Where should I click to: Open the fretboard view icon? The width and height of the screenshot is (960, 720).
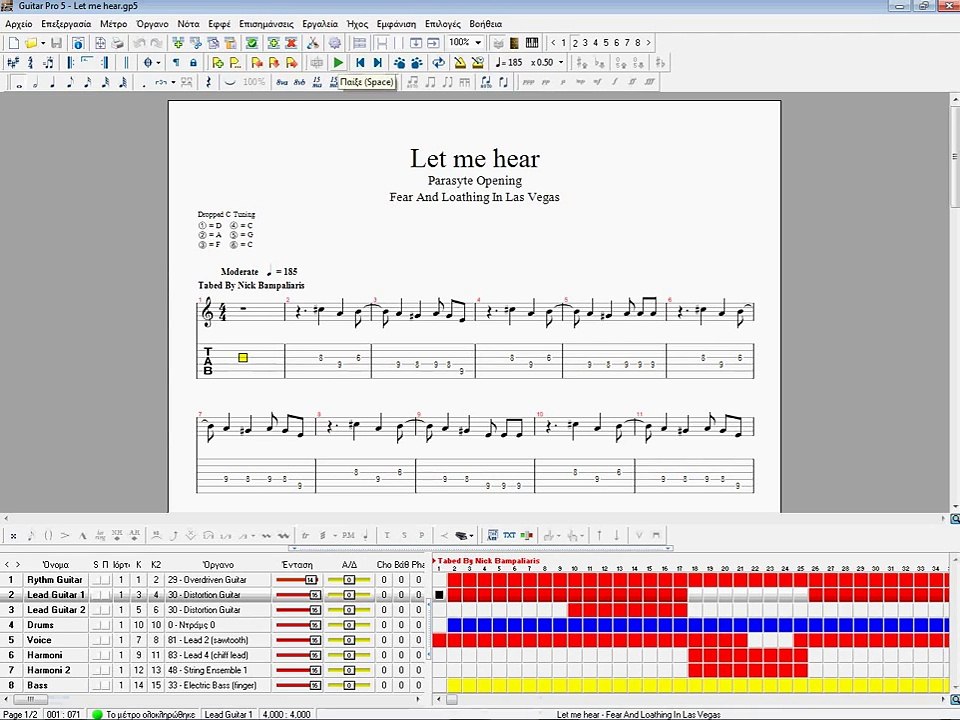pyautogui.click(x=514, y=43)
